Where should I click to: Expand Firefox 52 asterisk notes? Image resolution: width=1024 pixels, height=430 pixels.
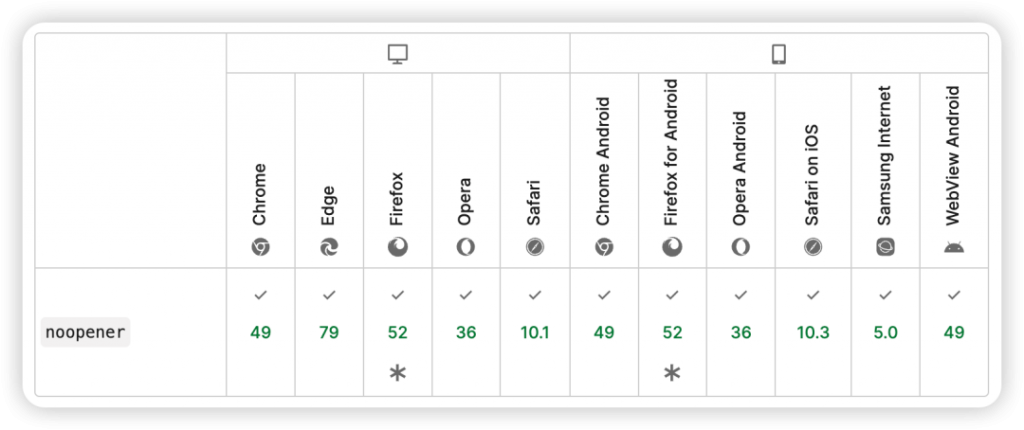point(398,373)
